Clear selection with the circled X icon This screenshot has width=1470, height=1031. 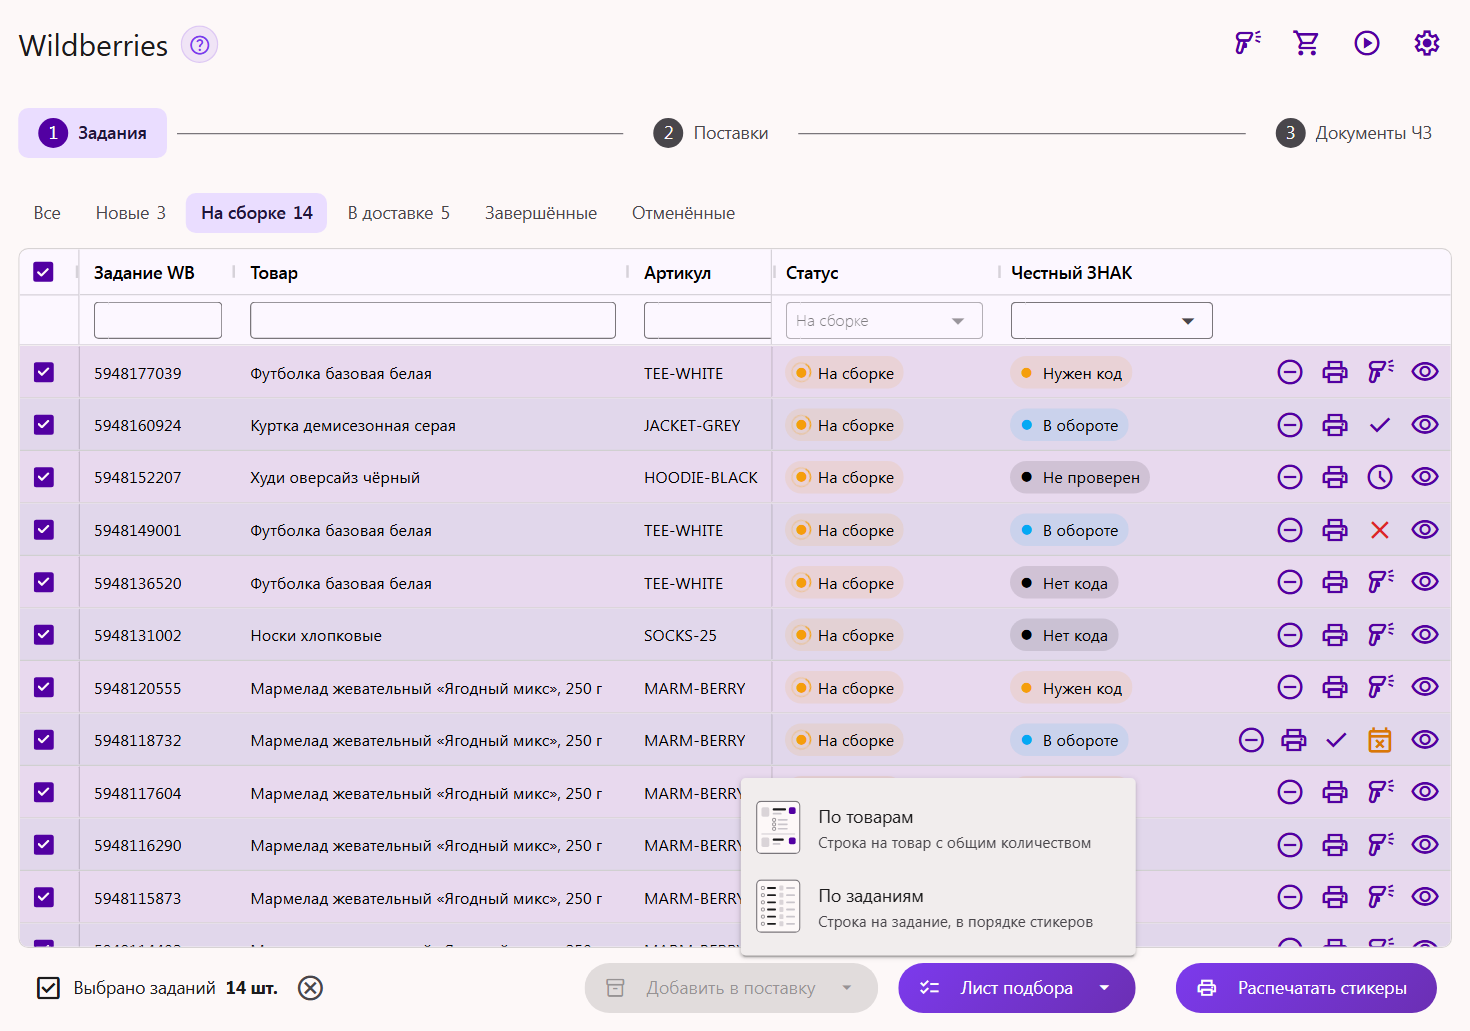point(311,988)
